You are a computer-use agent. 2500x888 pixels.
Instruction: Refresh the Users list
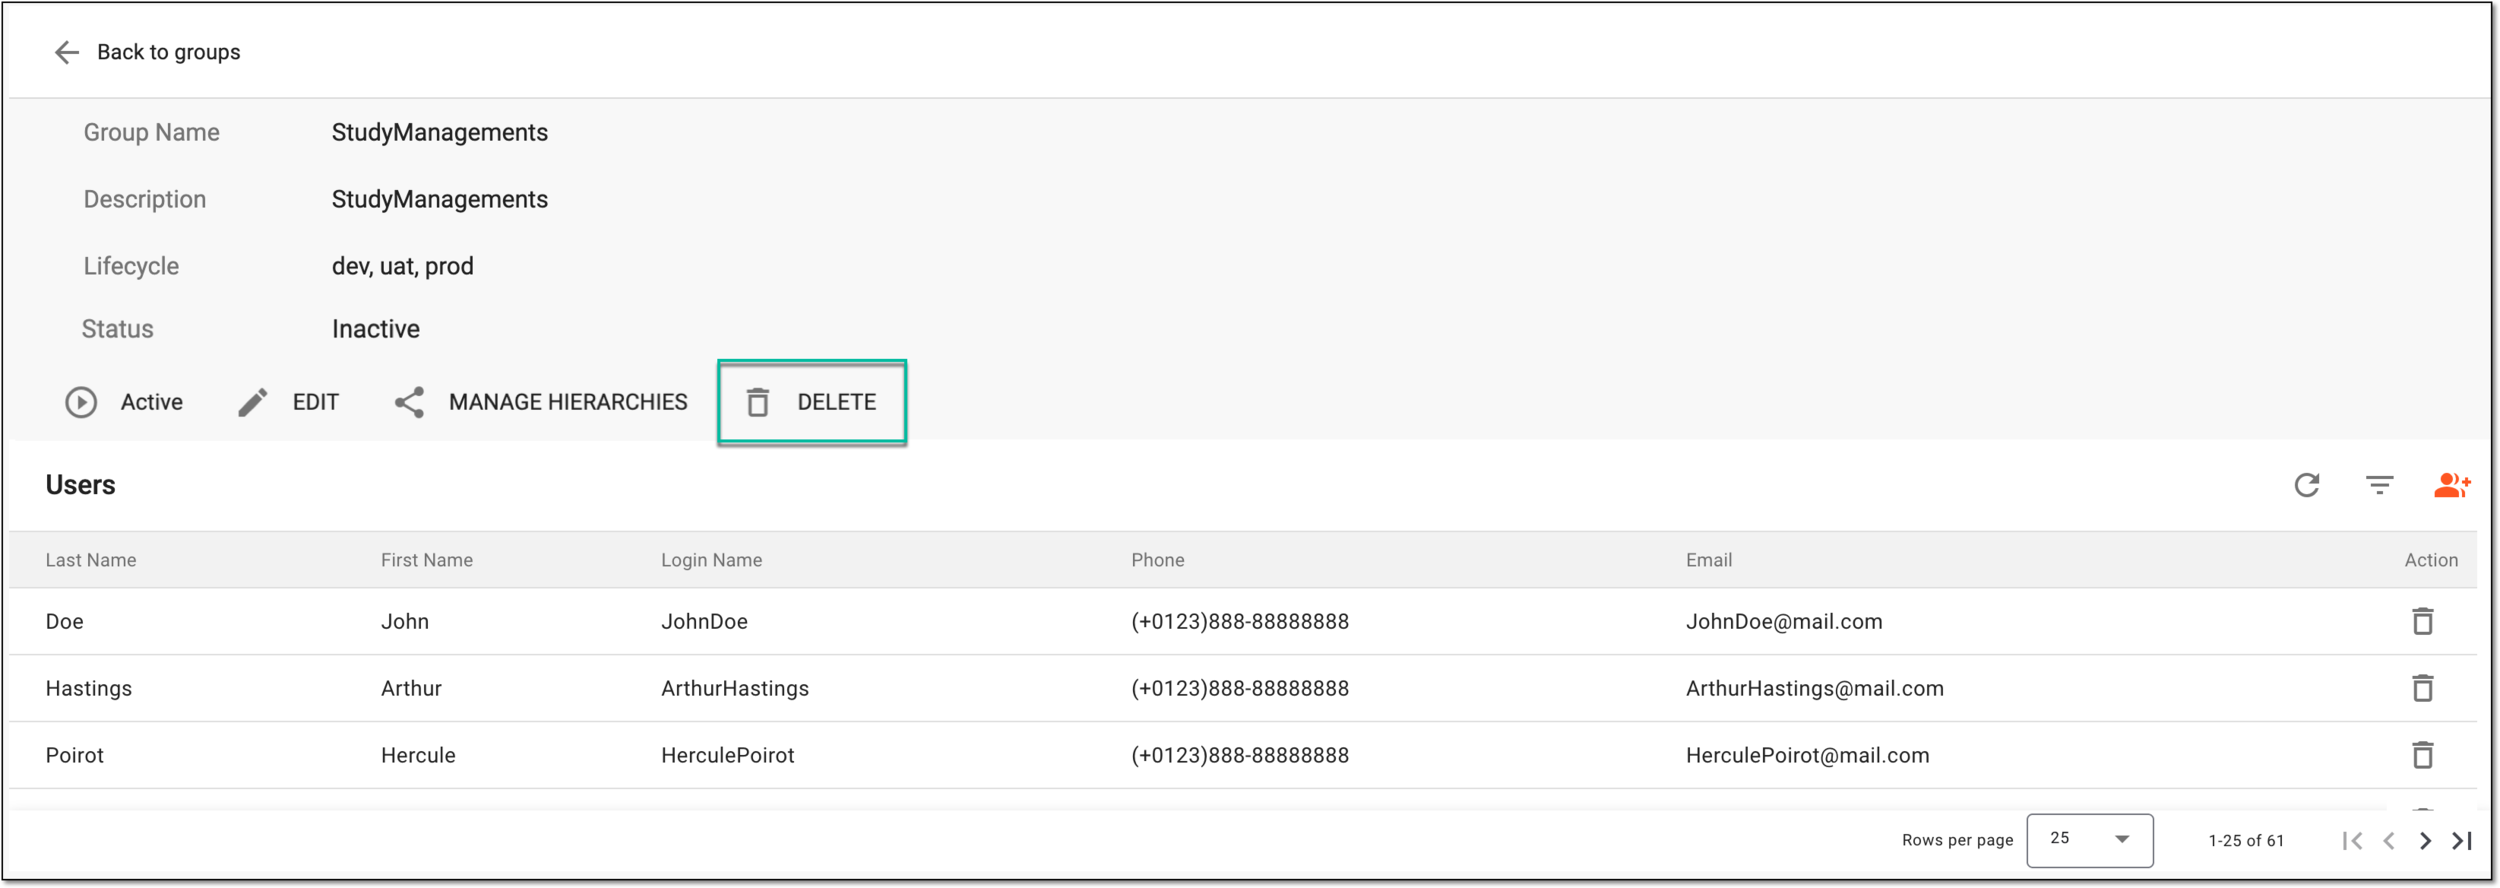click(x=2307, y=485)
